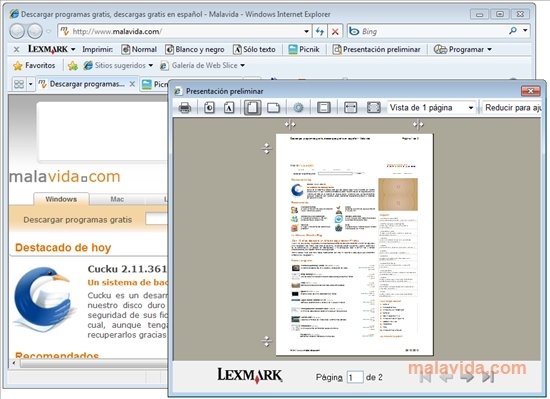Image resolution: width=550 pixels, height=399 pixels.
Task: Click the page number field in preview
Action: click(355, 377)
